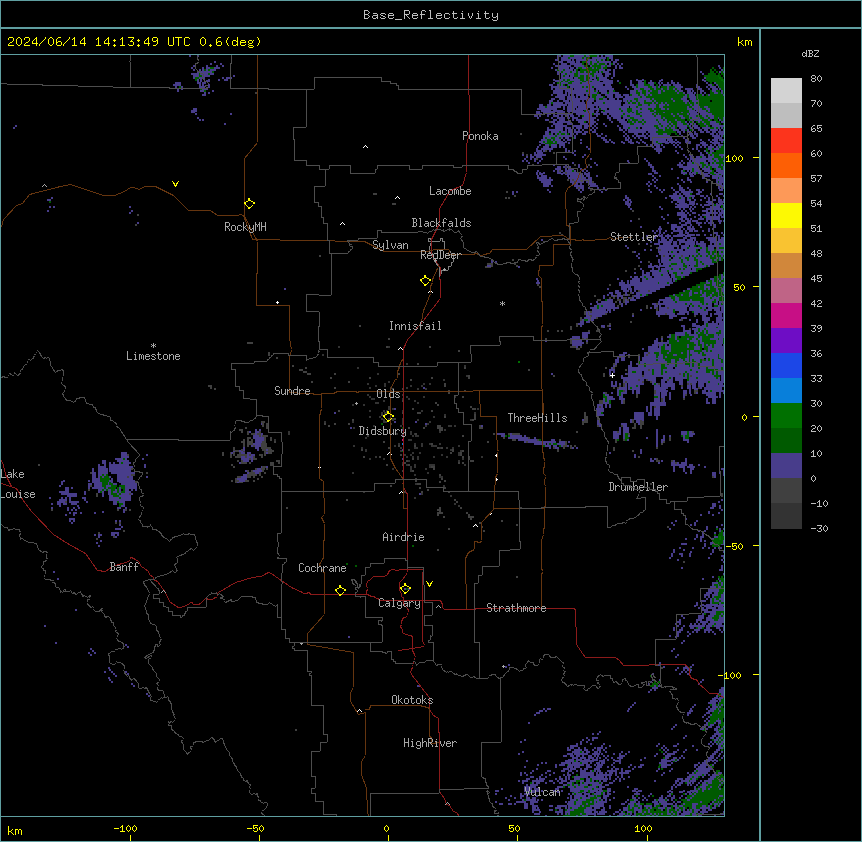Image resolution: width=862 pixels, height=842 pixels.
Task: Choose the blue 36-33 dBZ legend swatch
Action: pos(786,365)
